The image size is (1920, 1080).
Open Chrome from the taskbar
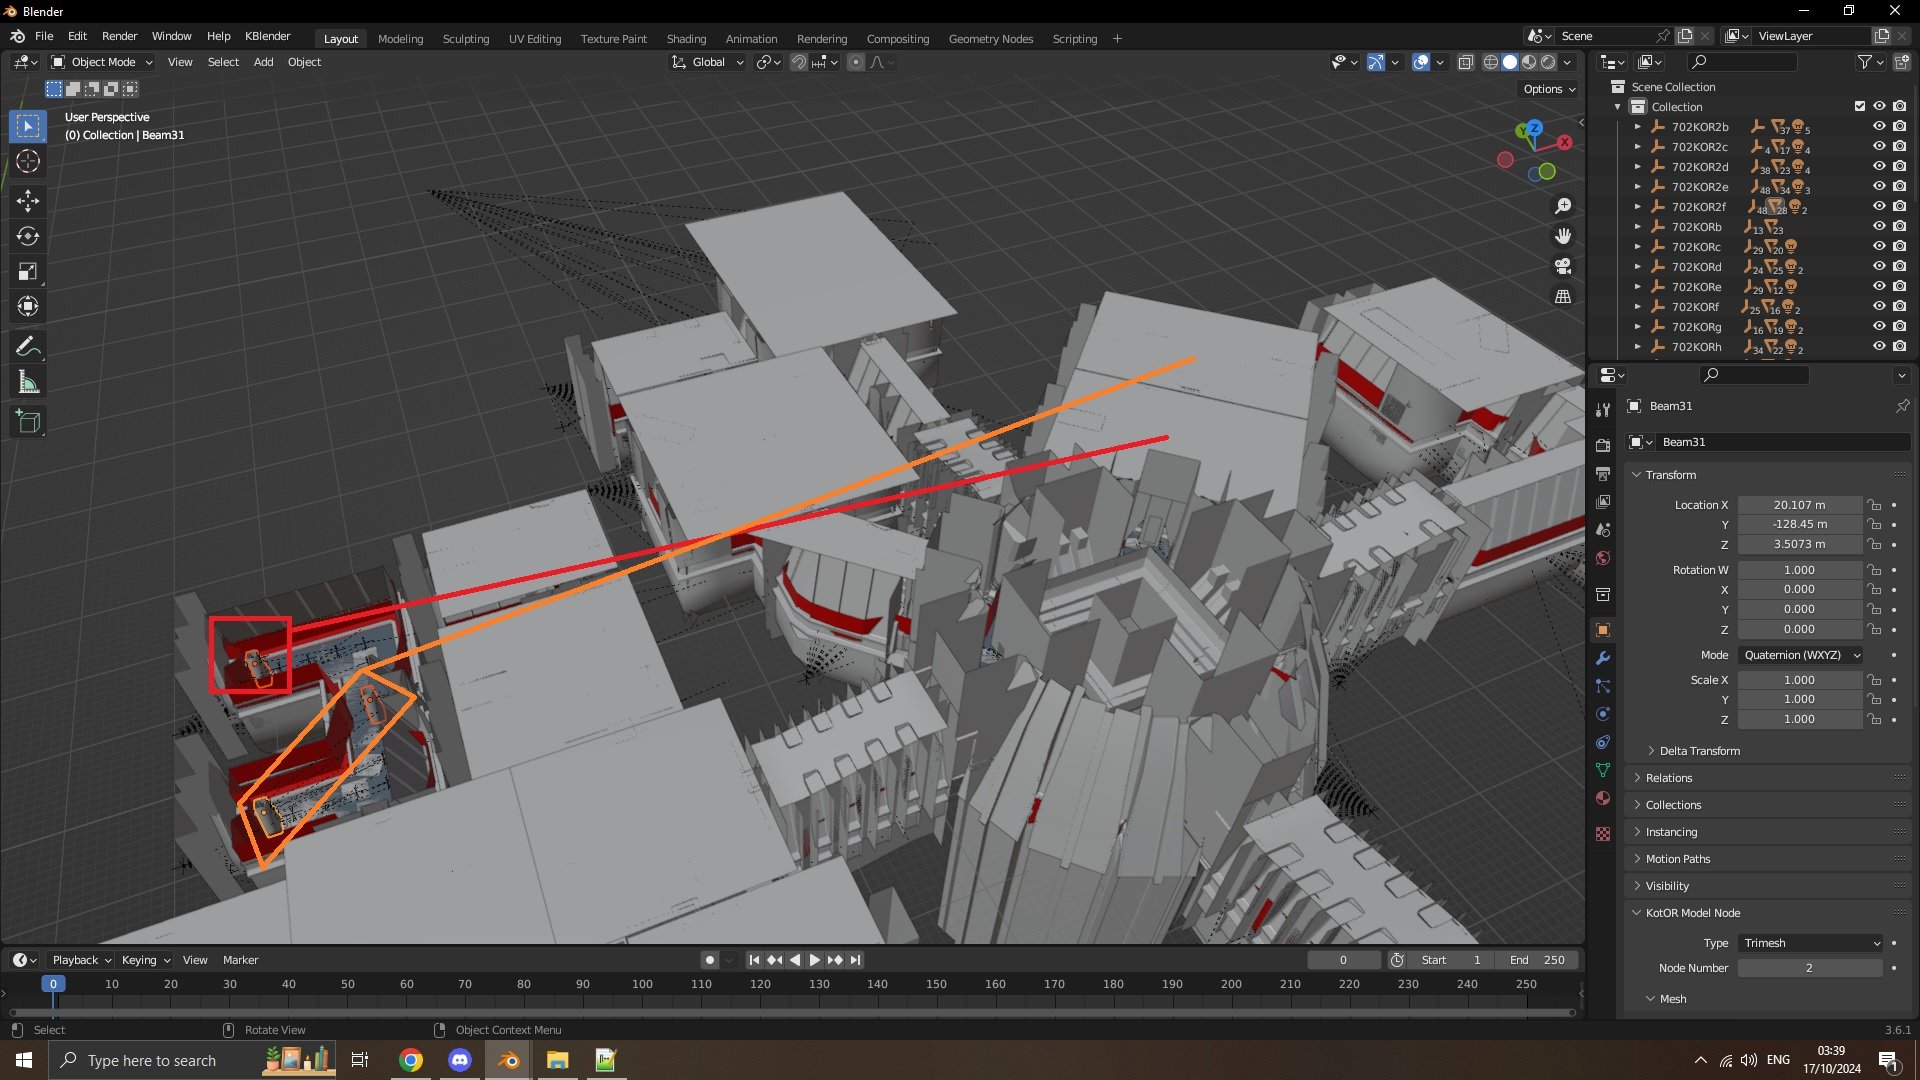(411, 1060)
